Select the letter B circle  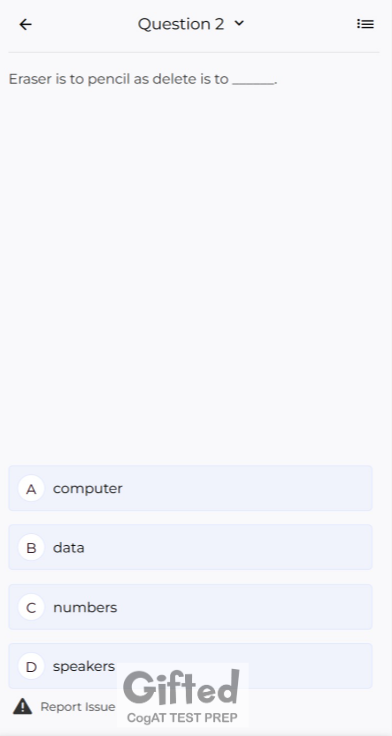point(31,547)
